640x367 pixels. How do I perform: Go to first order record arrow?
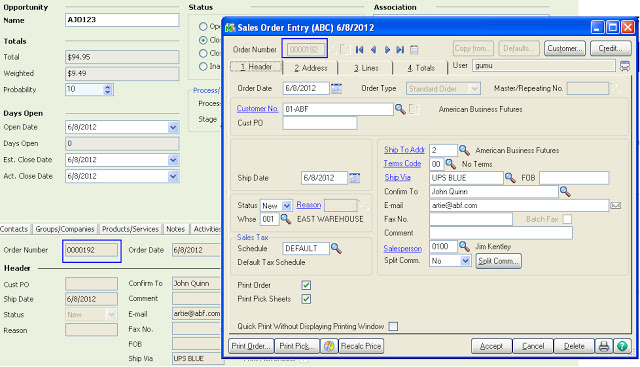tap(359, 50)
